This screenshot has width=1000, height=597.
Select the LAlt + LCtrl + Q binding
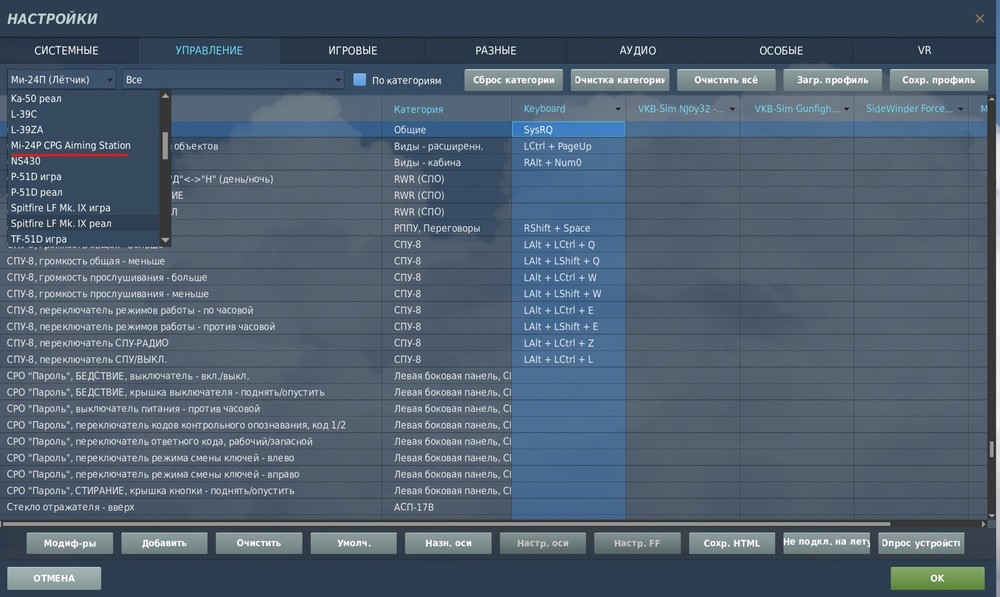coord(568,244)
